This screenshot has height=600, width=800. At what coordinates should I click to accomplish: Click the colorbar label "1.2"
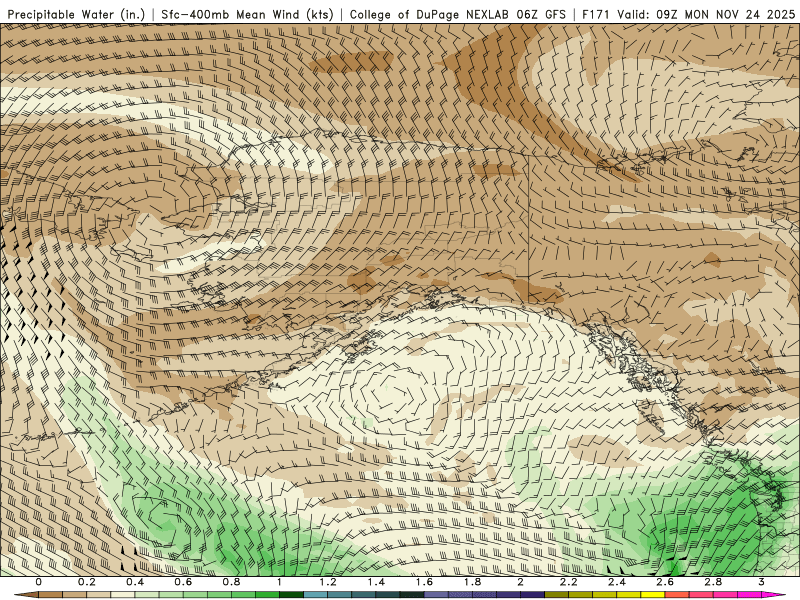point(328,582)
